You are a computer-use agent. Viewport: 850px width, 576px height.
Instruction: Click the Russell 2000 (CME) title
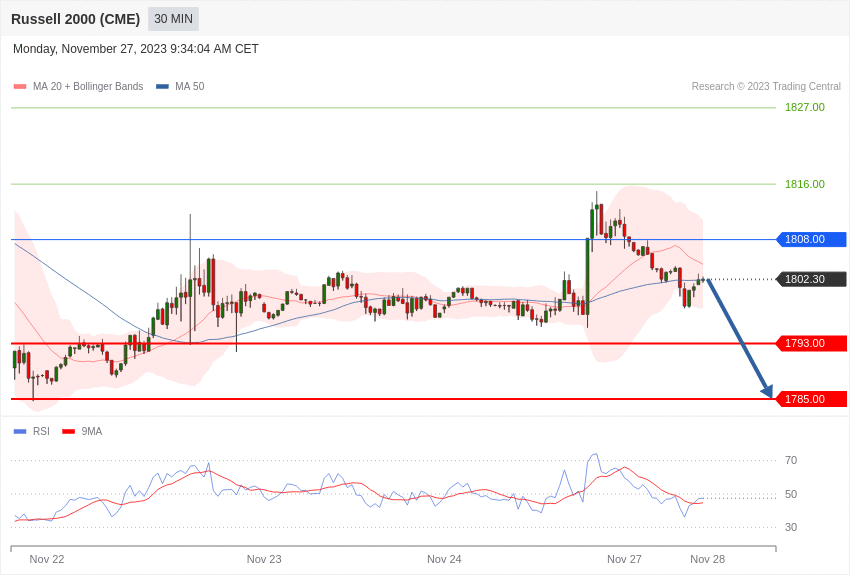(x=75, y=19)
